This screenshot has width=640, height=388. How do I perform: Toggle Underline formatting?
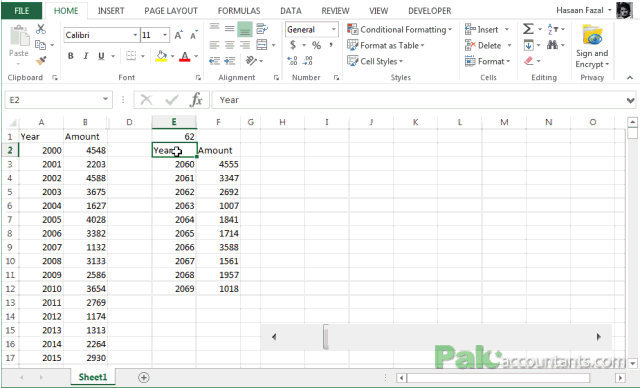tap(101, 56)
